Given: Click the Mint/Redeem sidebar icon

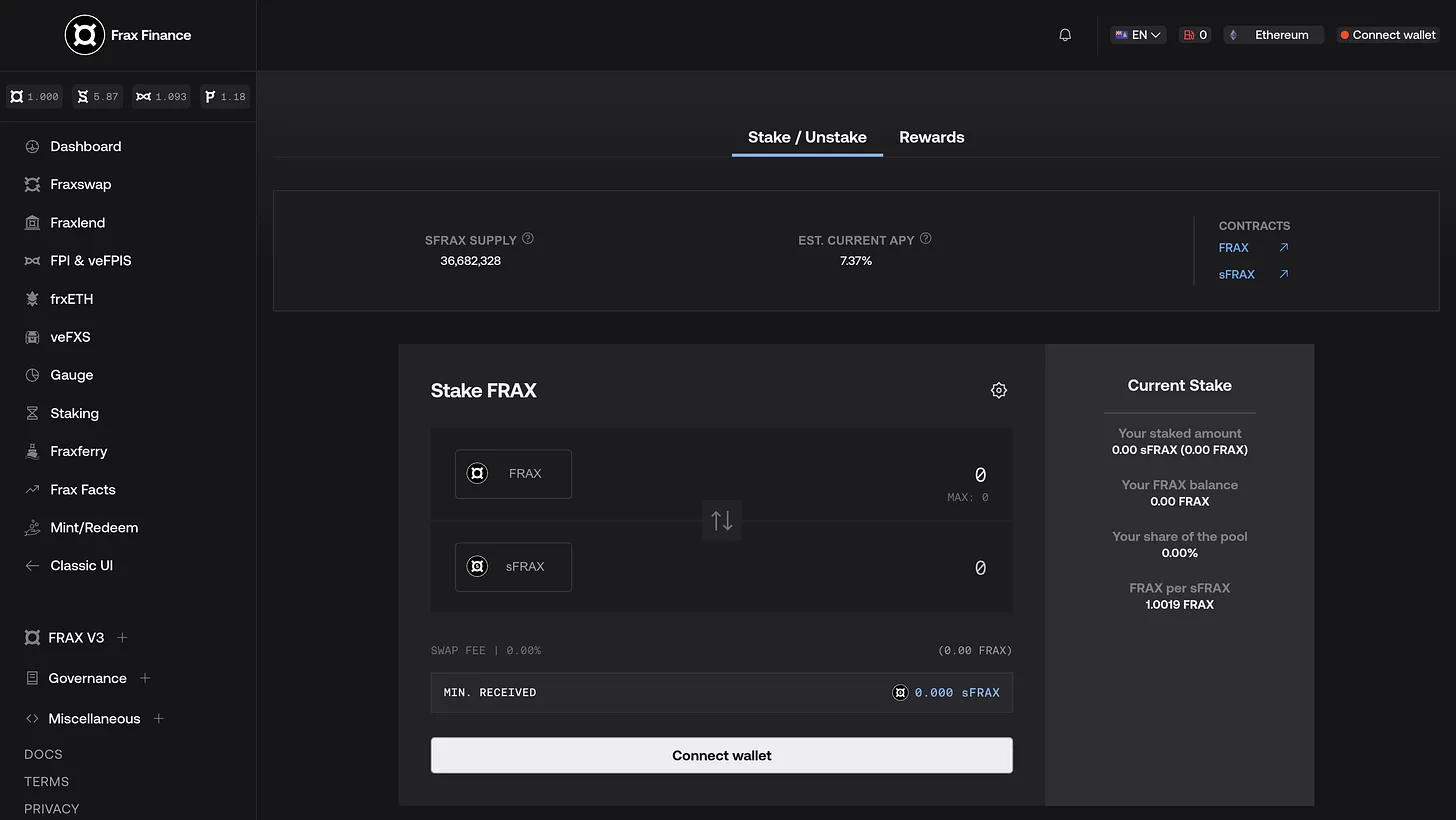Looking at the screenshot, I should pyautogui.click(x=32, y=528).
